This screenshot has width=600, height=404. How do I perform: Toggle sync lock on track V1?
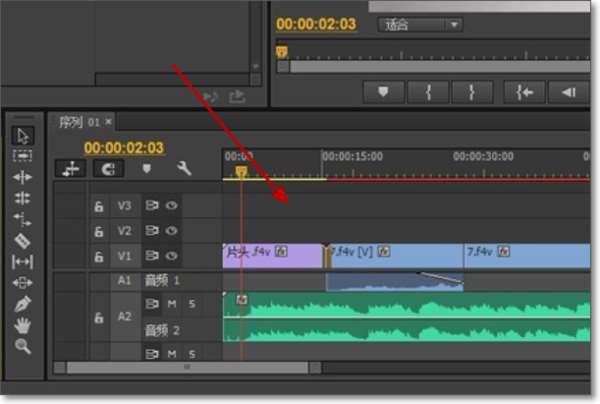coord(152,256)
